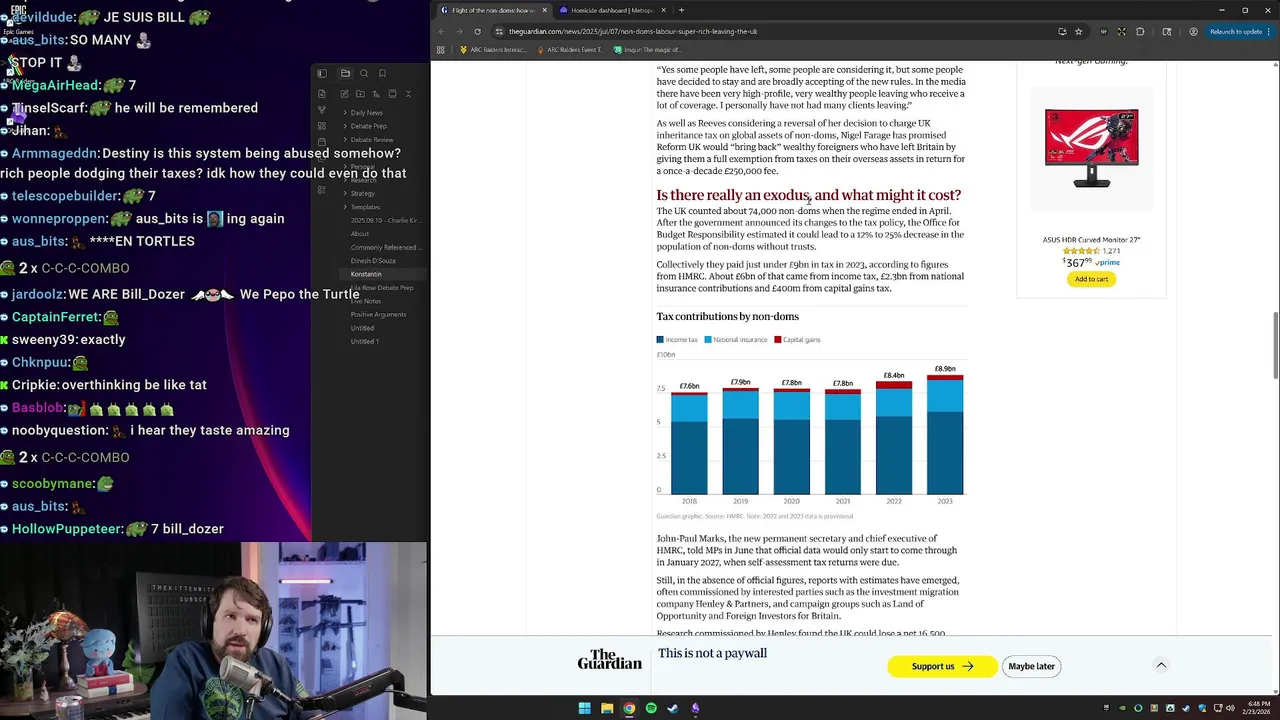Create a new folder in Obsidian

point(360,94)
